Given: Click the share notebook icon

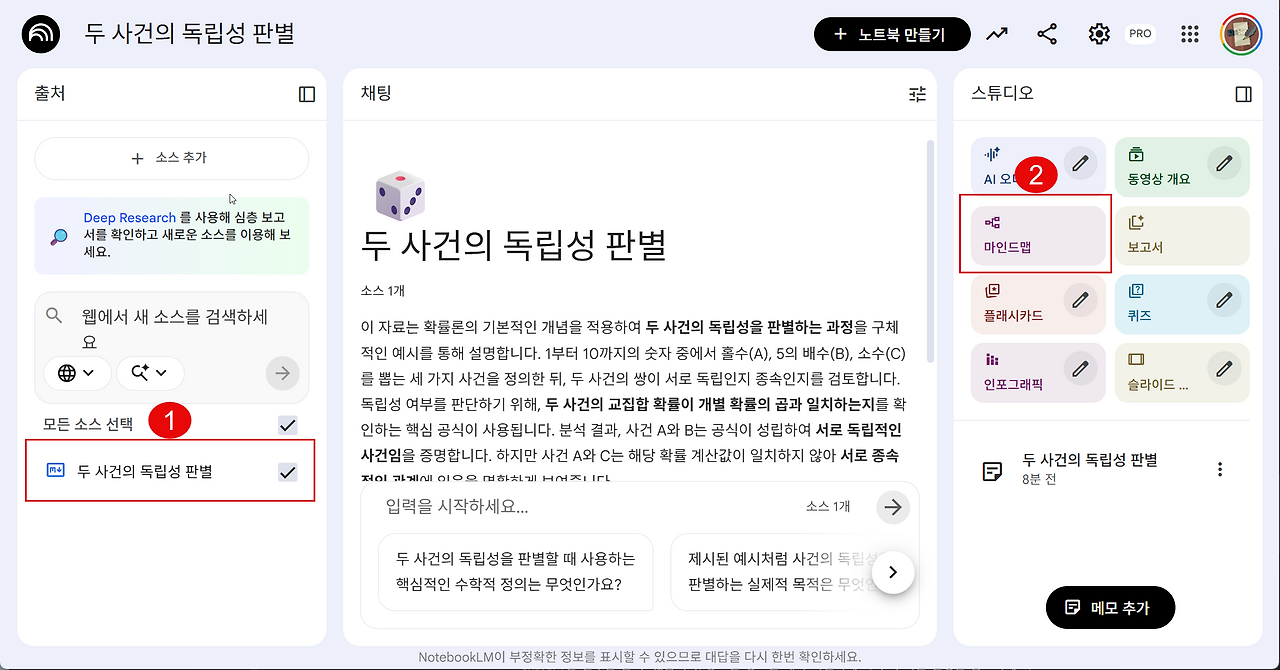Looking at the screenshot, I should point(1047,34).
